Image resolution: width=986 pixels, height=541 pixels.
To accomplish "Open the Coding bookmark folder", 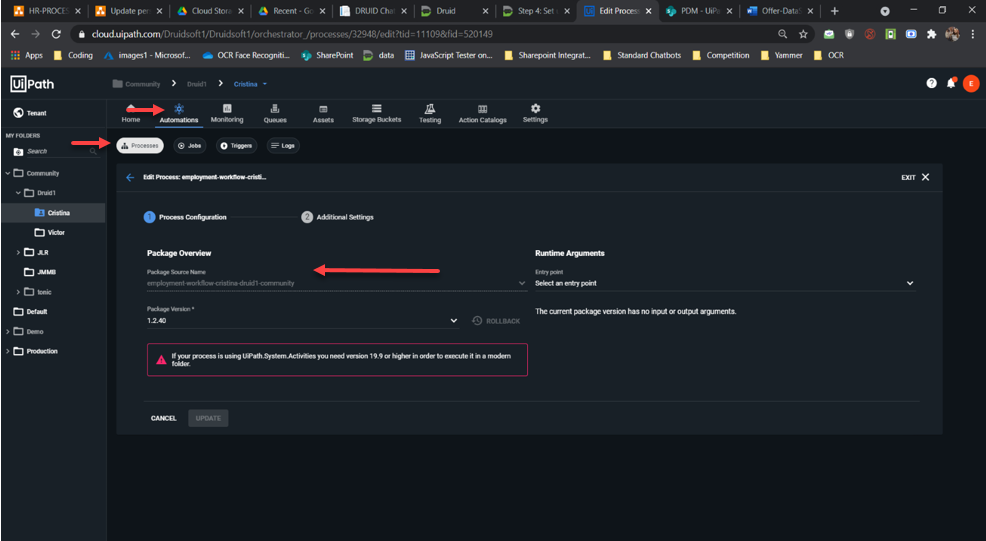I will tap(74, 55).
